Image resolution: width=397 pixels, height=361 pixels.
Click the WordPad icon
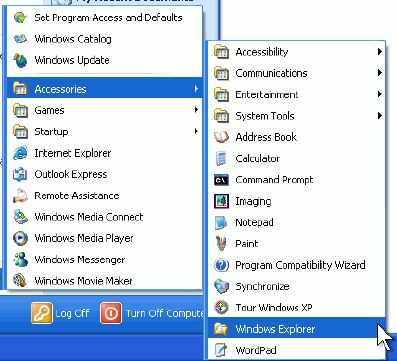point(221,350)
